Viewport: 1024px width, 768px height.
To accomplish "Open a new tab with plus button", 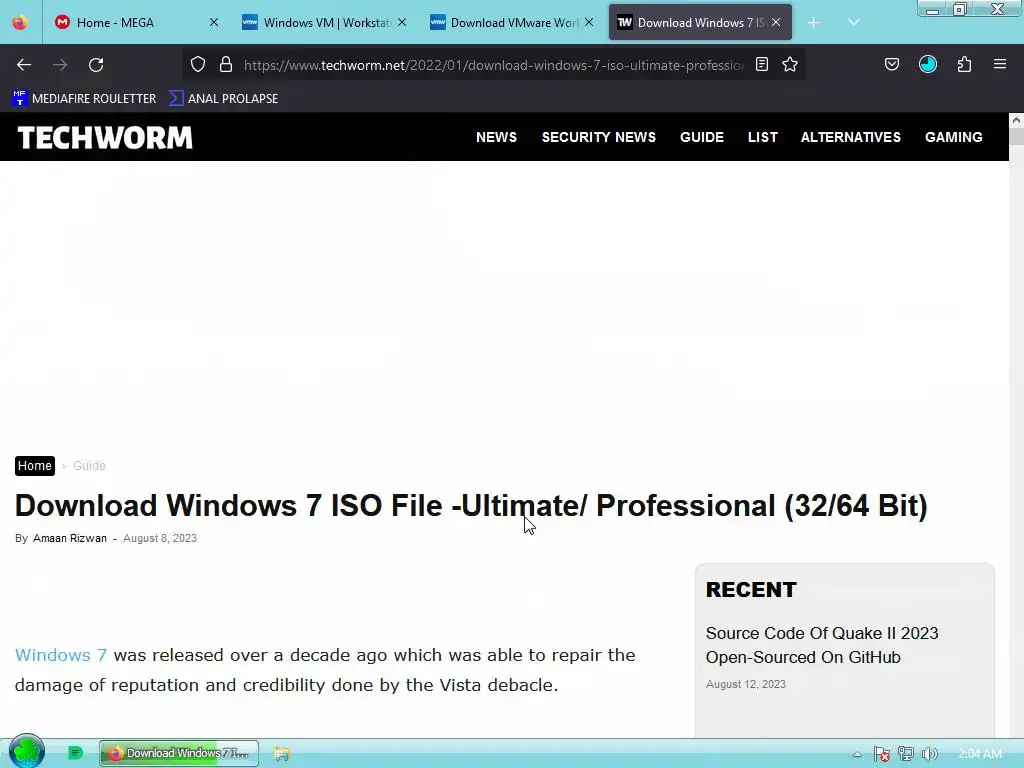I will coord(814,23).
